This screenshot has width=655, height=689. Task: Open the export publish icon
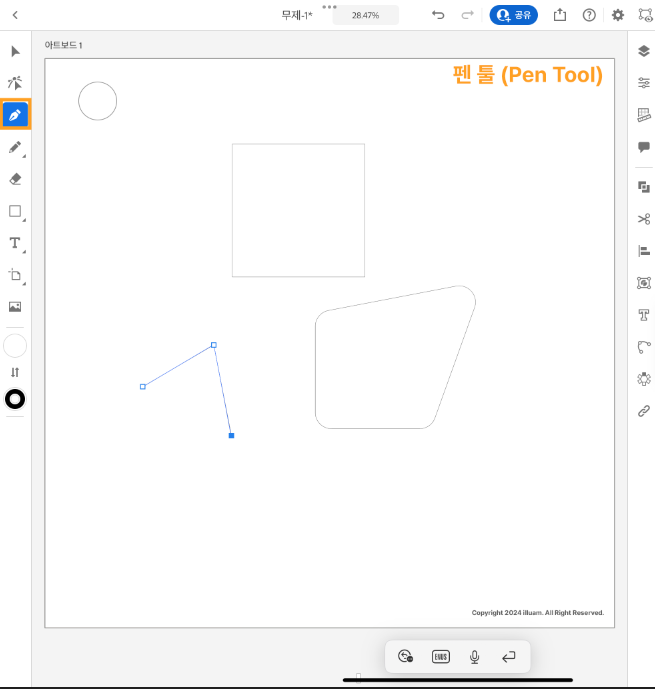[x=560, y=15]
